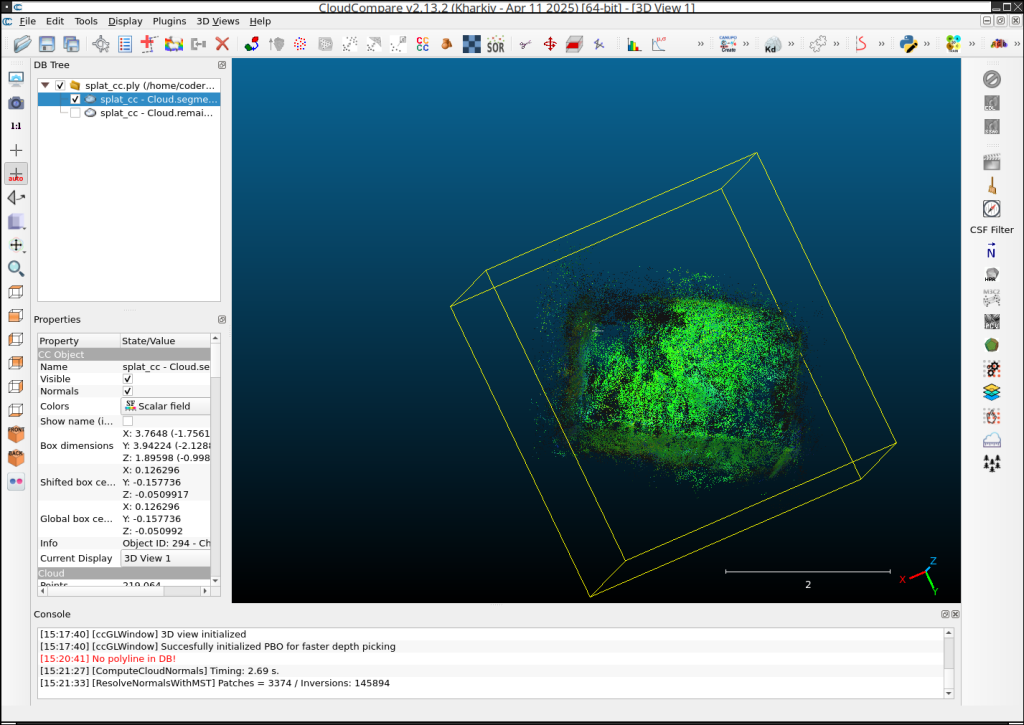Click the Save icon in toolbar

click(47, 44)
